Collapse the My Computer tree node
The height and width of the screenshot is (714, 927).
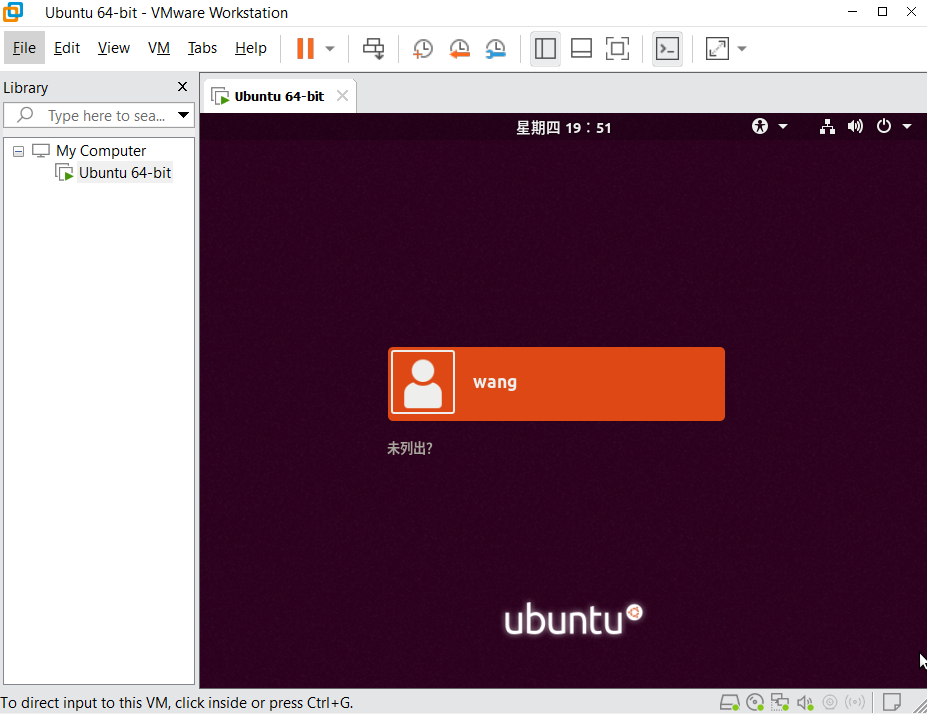click(x=18, y=151)
